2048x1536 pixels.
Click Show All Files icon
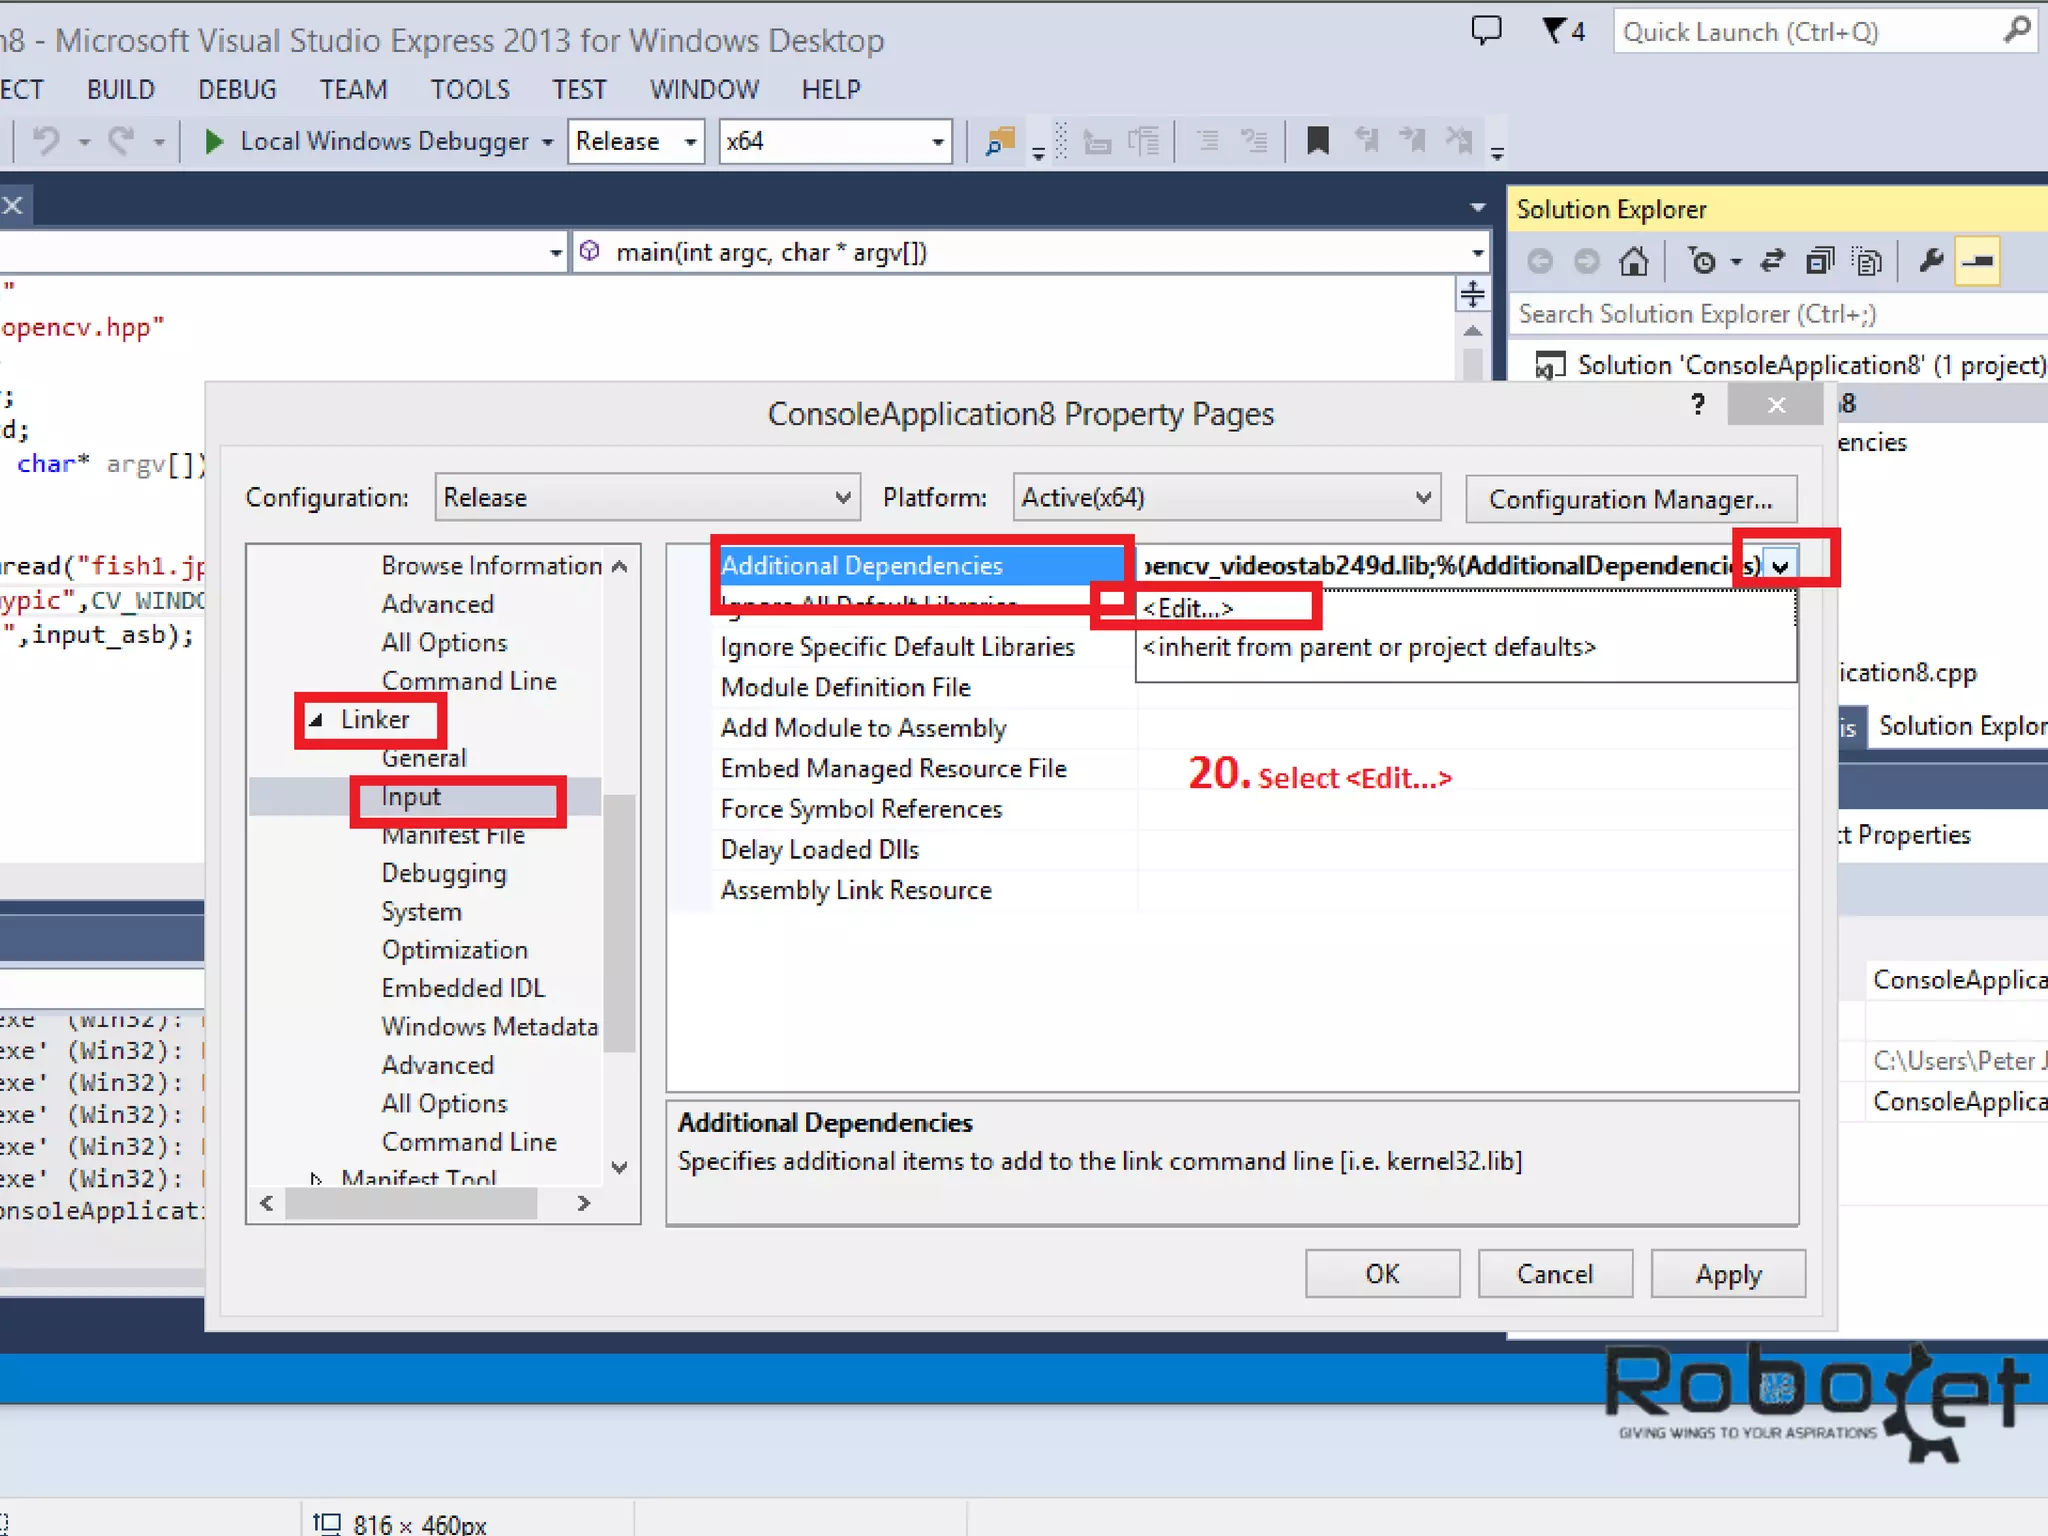1866,262
